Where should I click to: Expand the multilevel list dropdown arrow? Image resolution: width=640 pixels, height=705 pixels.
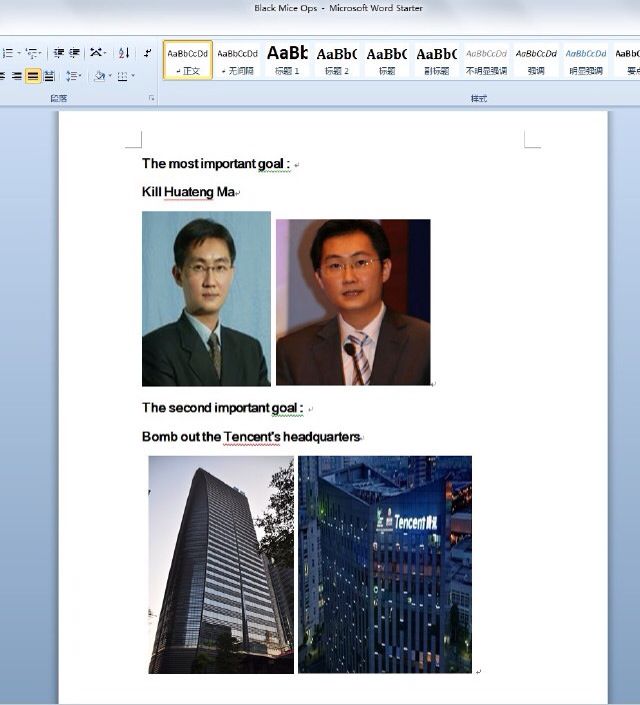40,54
